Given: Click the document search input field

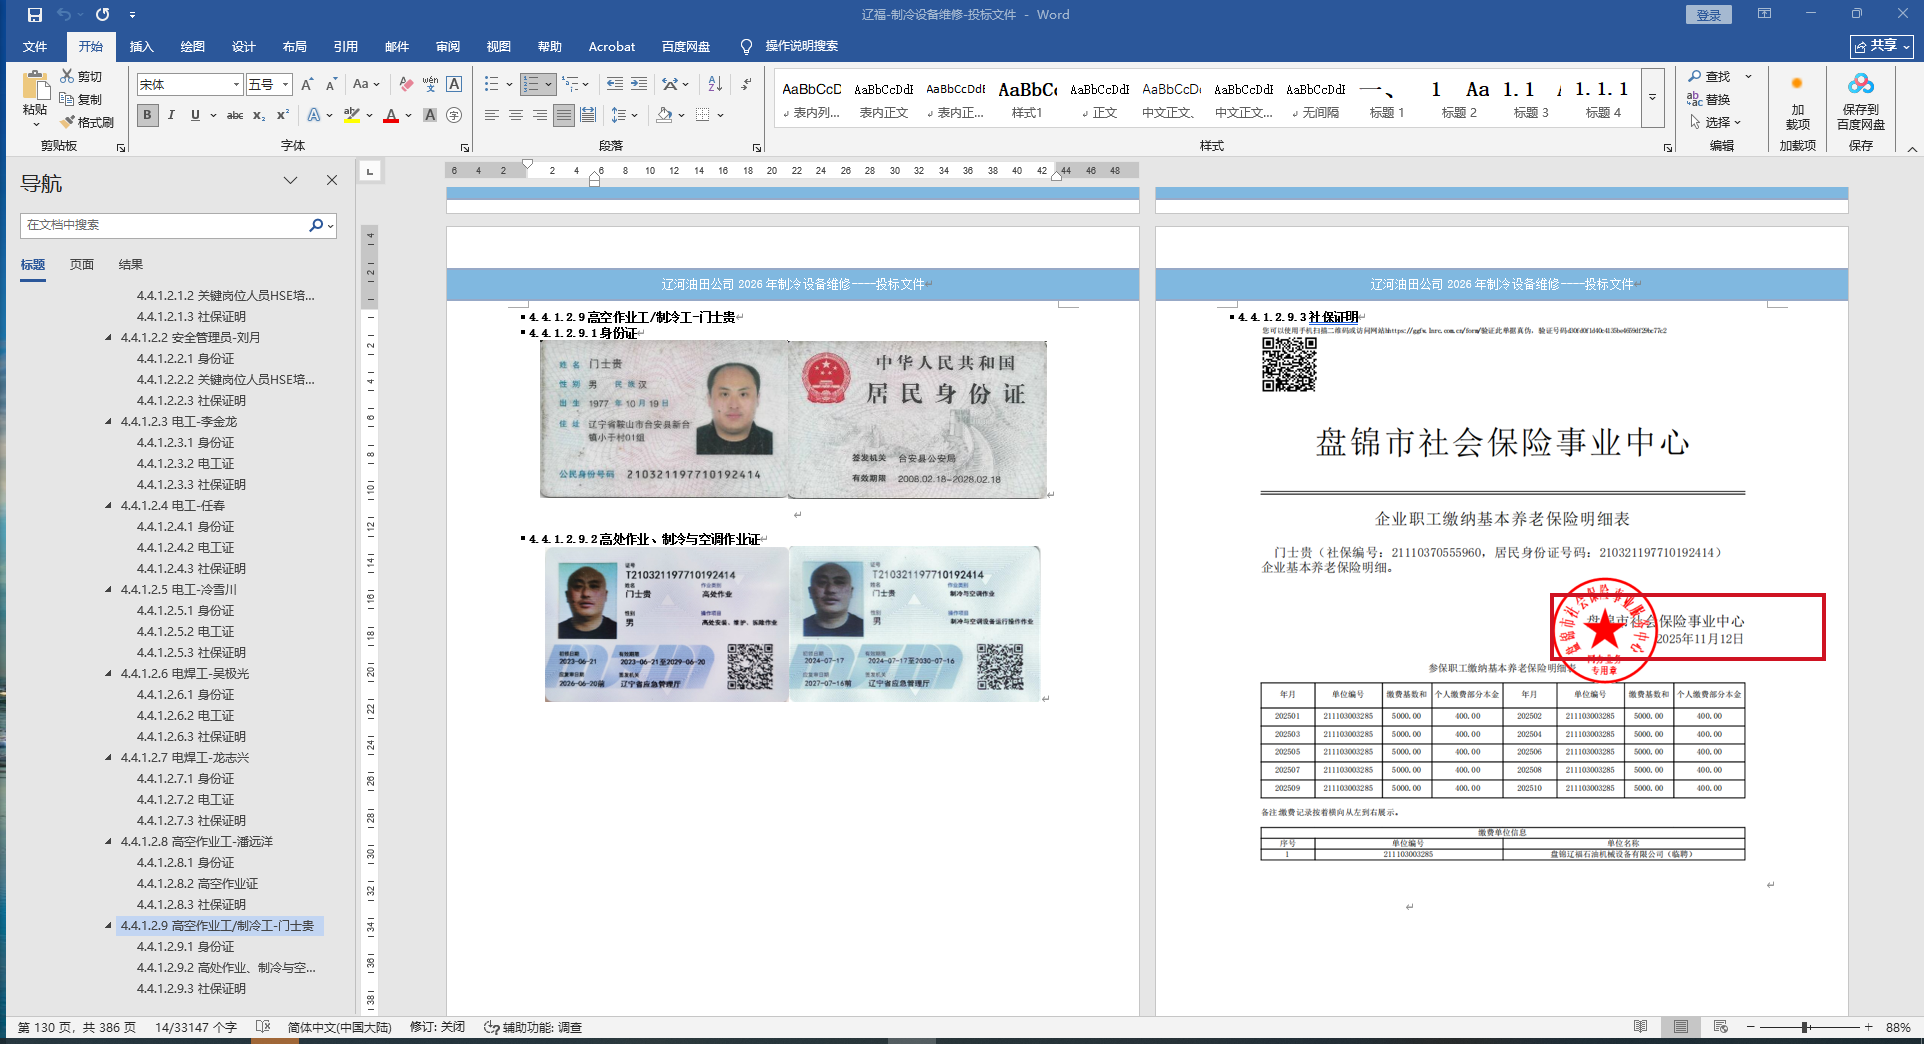Looking at the screenshot, I should click(165, 225).
